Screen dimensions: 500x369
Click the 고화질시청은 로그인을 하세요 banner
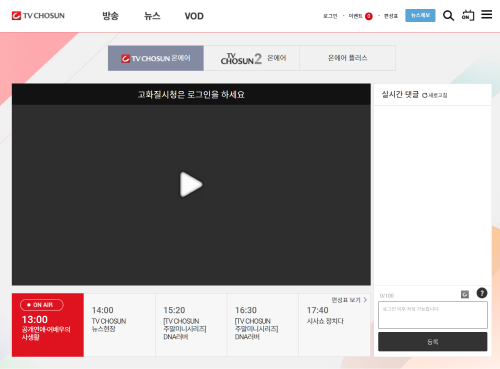(x=191, y=95)
